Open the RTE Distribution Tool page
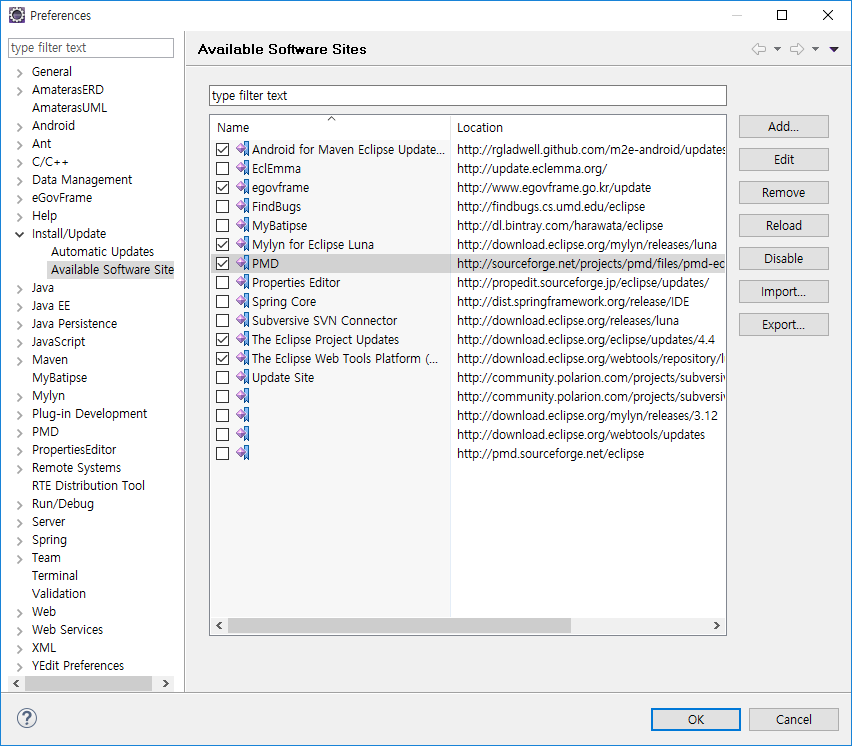852x746 pixels. pyautogui.click(x=88, y=486)
